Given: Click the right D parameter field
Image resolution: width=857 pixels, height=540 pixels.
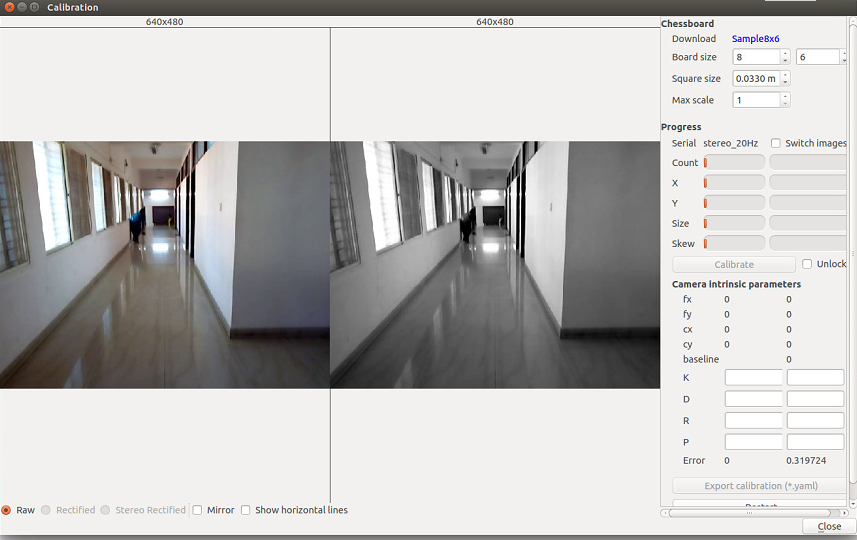Looking at the screenshot, I should coord(815,399).
